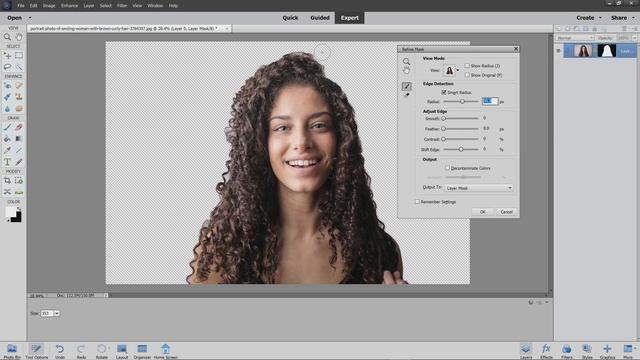
Task: Select the Eraser tool
Action: 19,127
